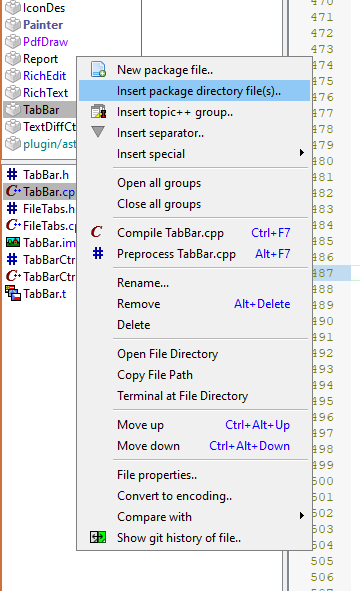The height and width of the screenshot is (591, 360).
Task: Click the TabBar.cpp source file icon
Action: (x=13, y=191)
